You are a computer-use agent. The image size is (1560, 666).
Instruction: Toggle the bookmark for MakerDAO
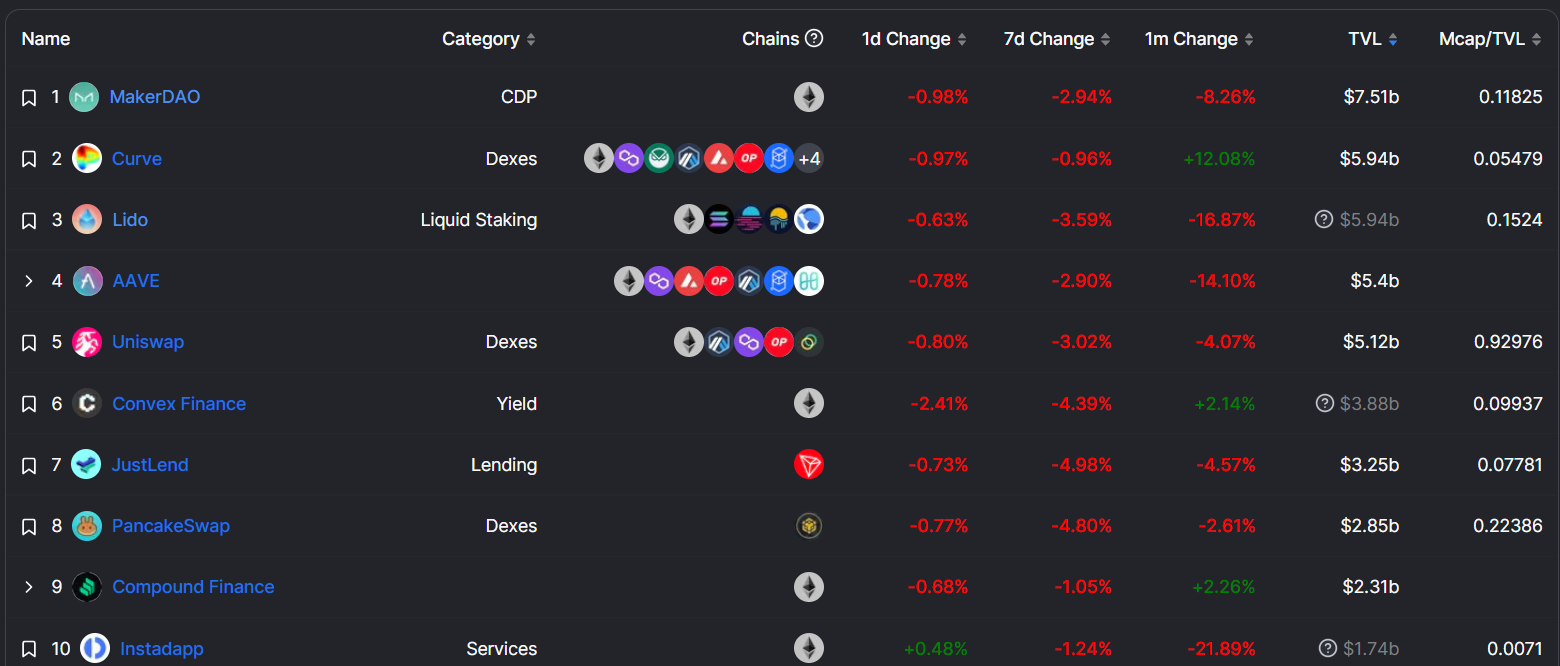pyautogui.click(x=29, y=98)
